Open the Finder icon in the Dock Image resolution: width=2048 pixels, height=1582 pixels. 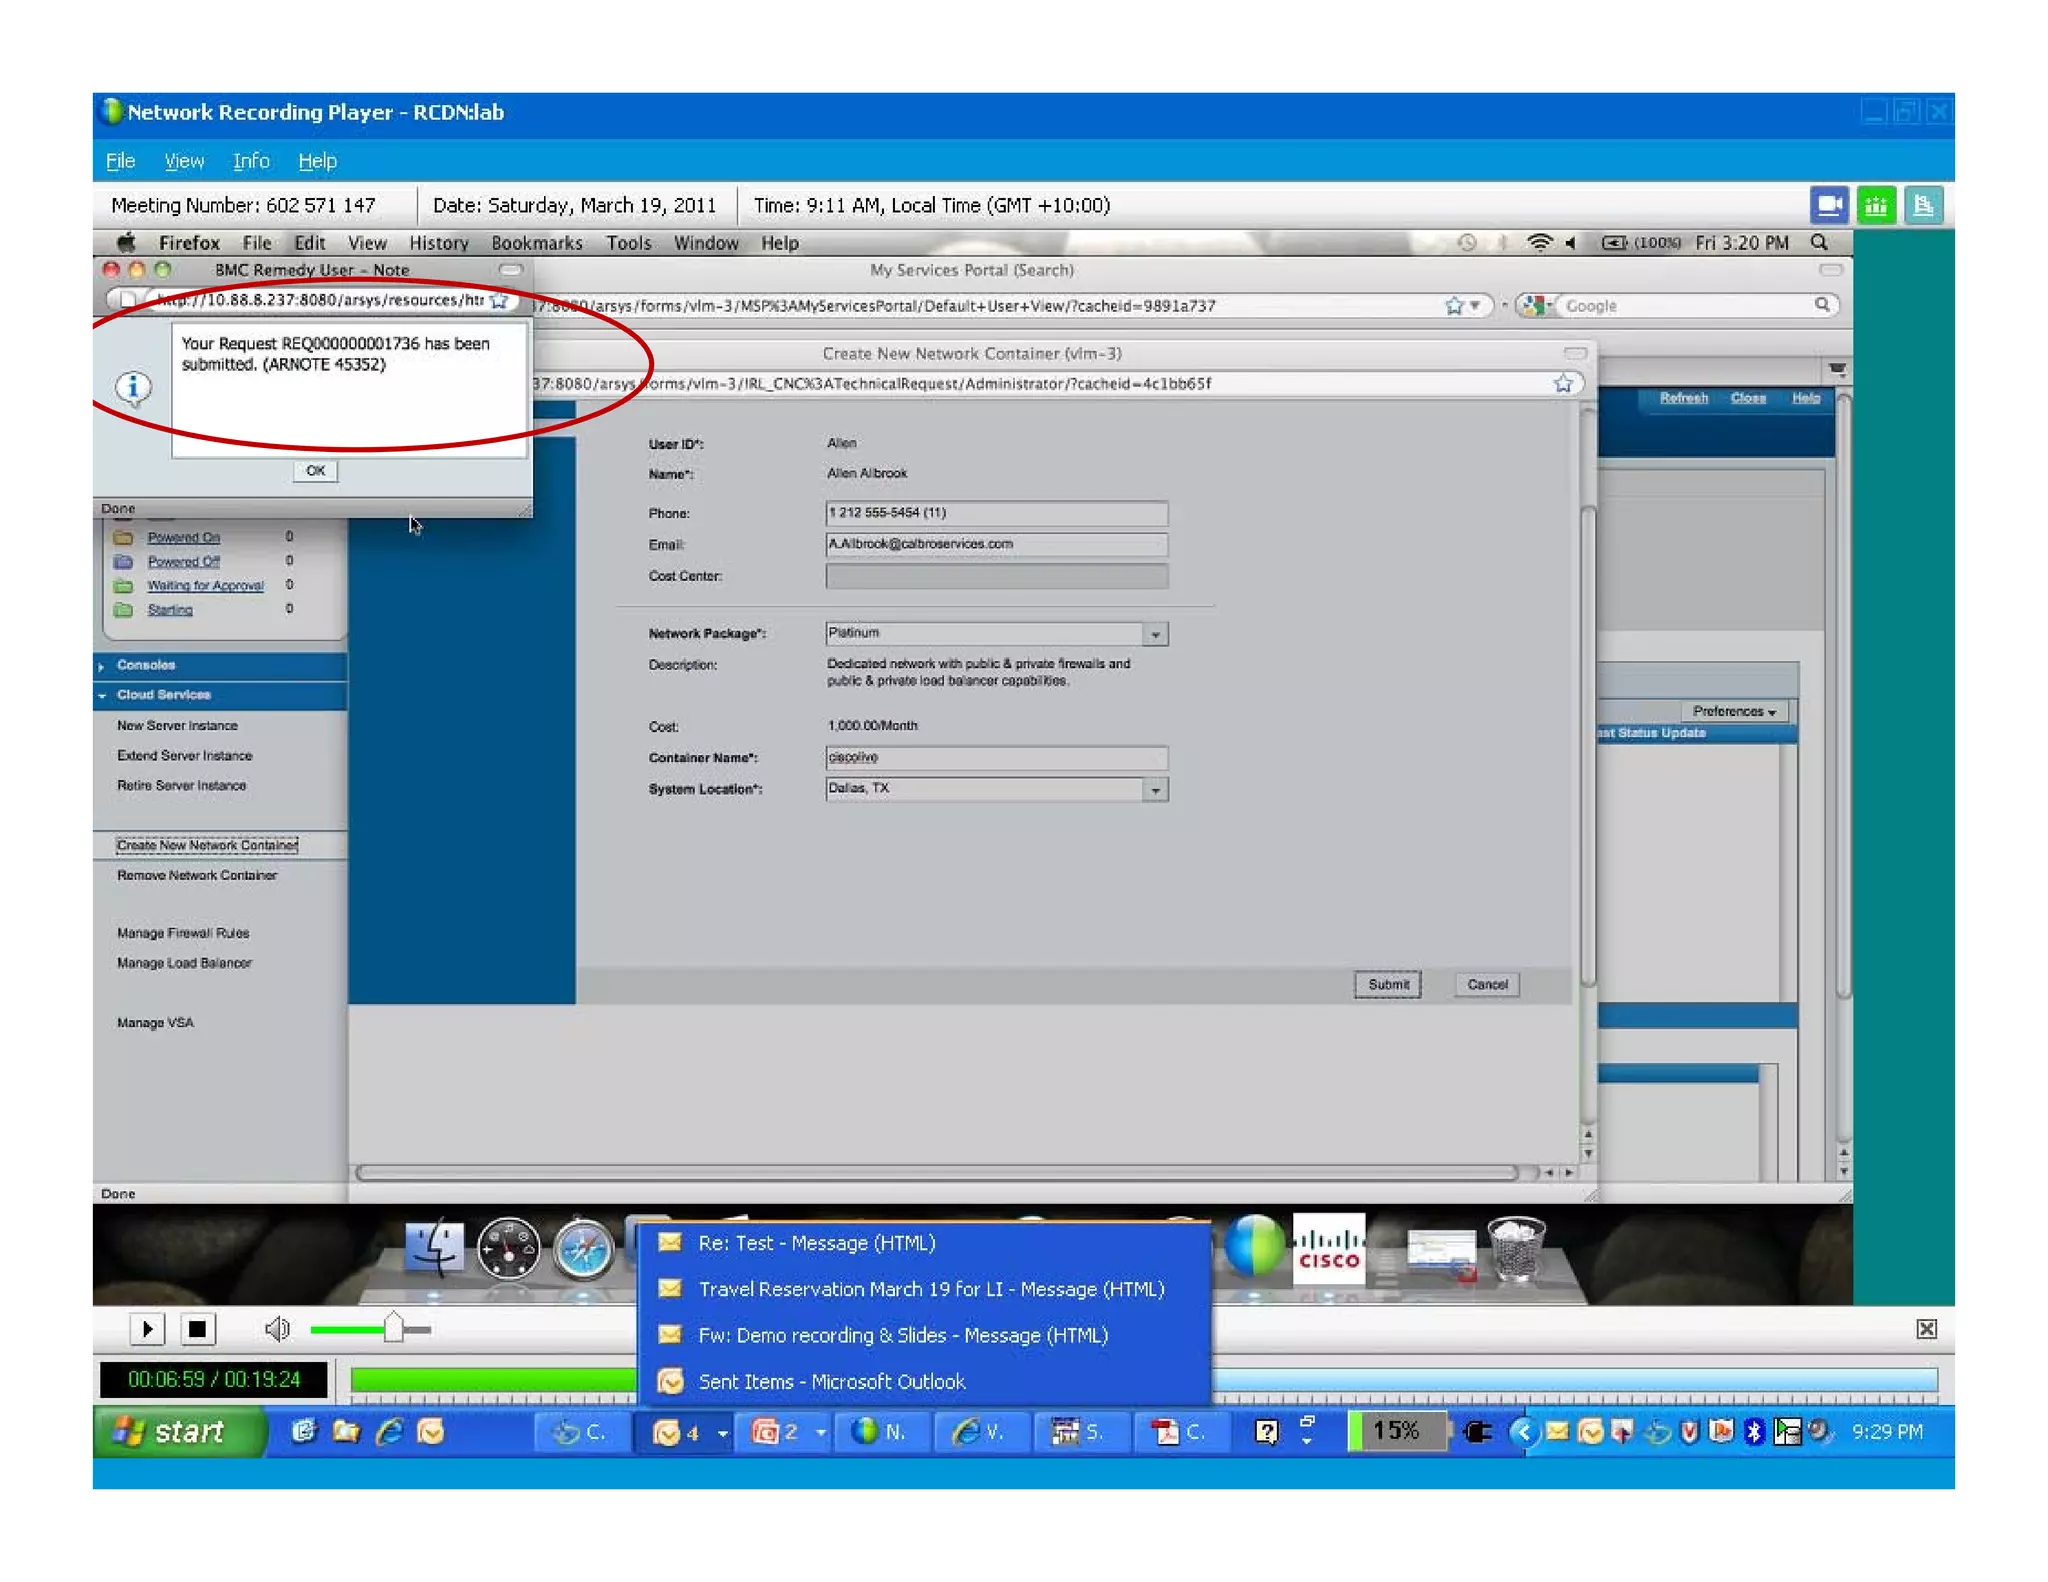pyautogui.click(x=434, y=1249)
